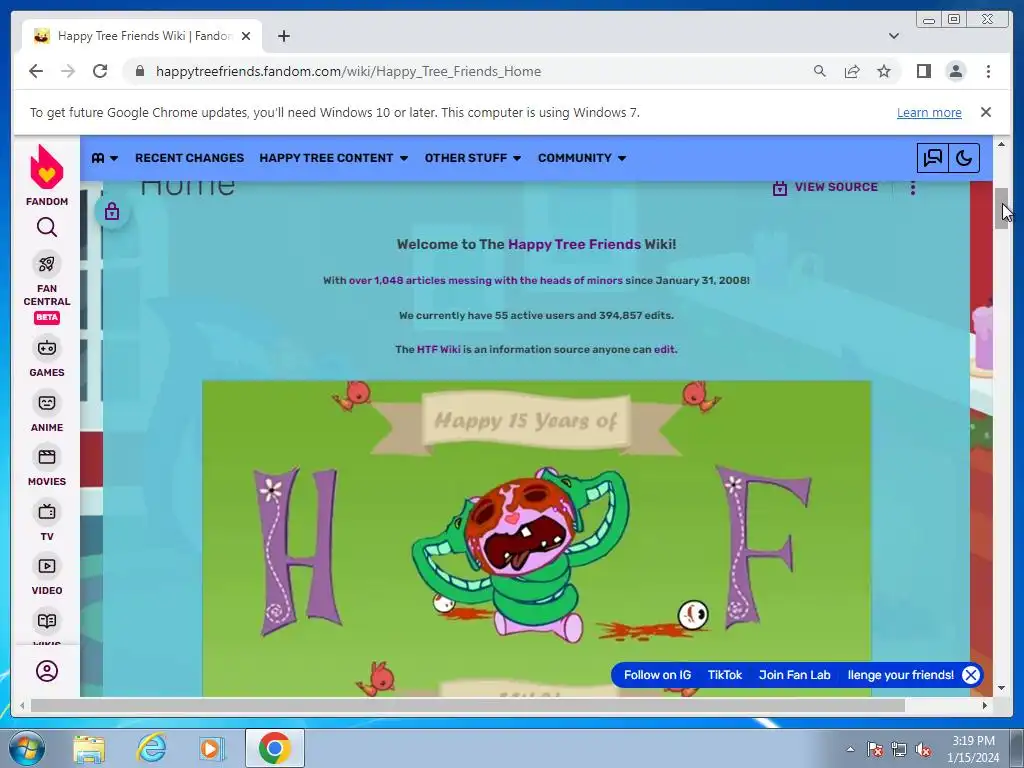Reload the current page
Screen dimensions: 1024x768
[100, 71]
